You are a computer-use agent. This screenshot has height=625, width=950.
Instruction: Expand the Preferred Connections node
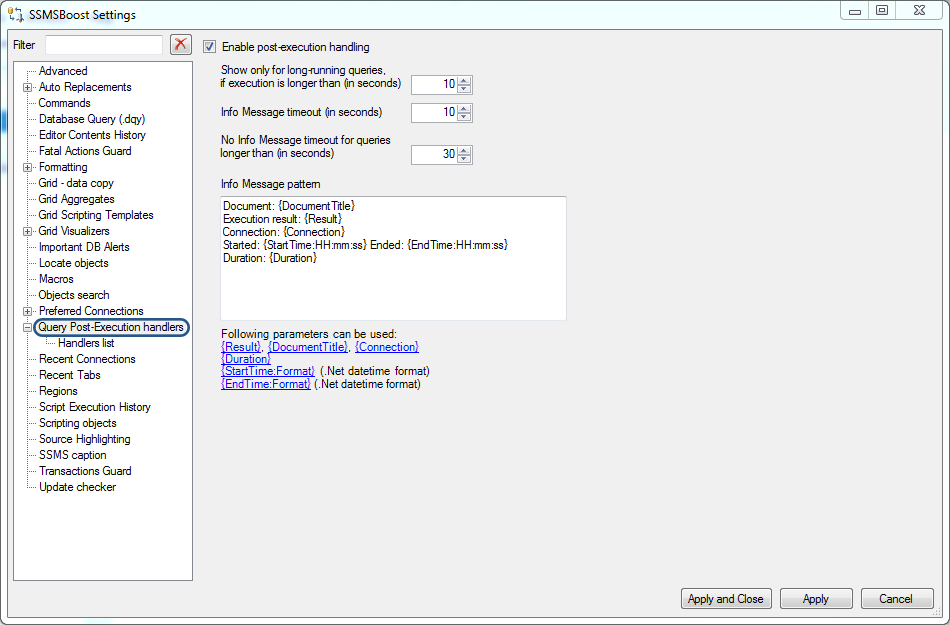27,311
